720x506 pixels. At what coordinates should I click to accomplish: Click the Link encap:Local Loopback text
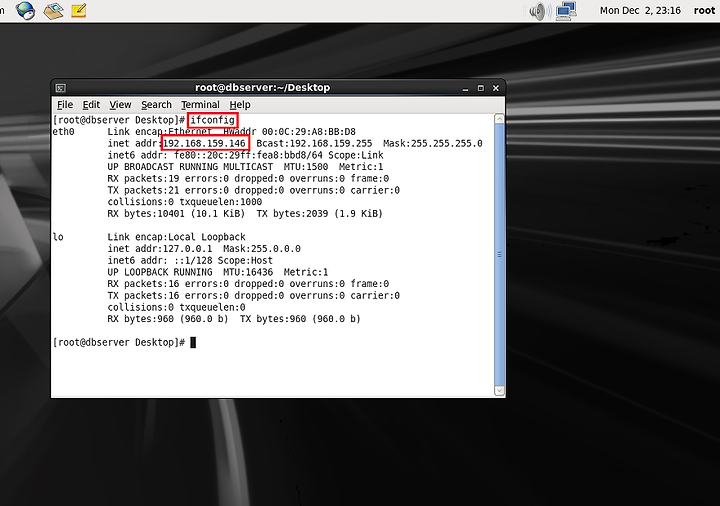click(x=176, y=237)
